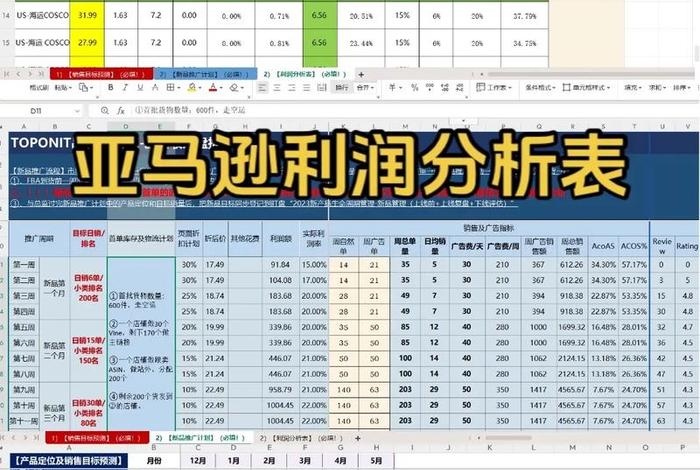Apply italic formatting with the I icon
The height and width of the screenshot is (470, 700).
pyautogui.click(x=125, y=87)
